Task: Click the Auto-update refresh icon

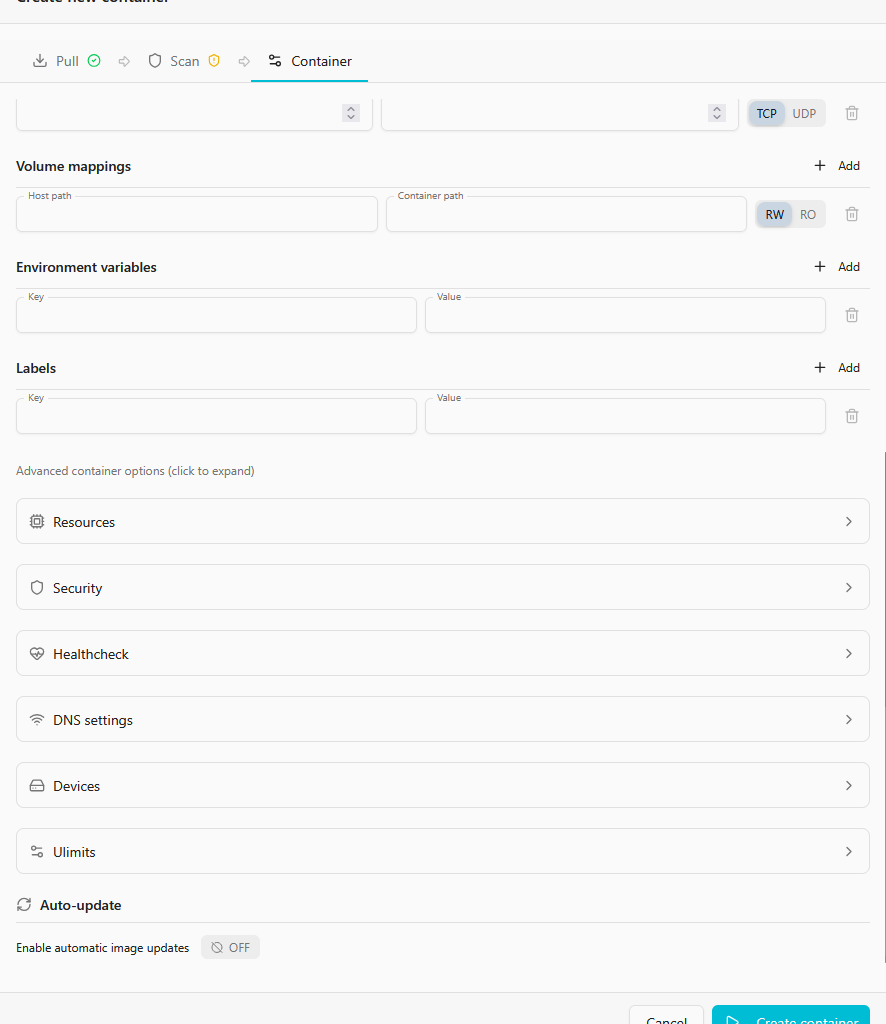Action: click(24, 905)
